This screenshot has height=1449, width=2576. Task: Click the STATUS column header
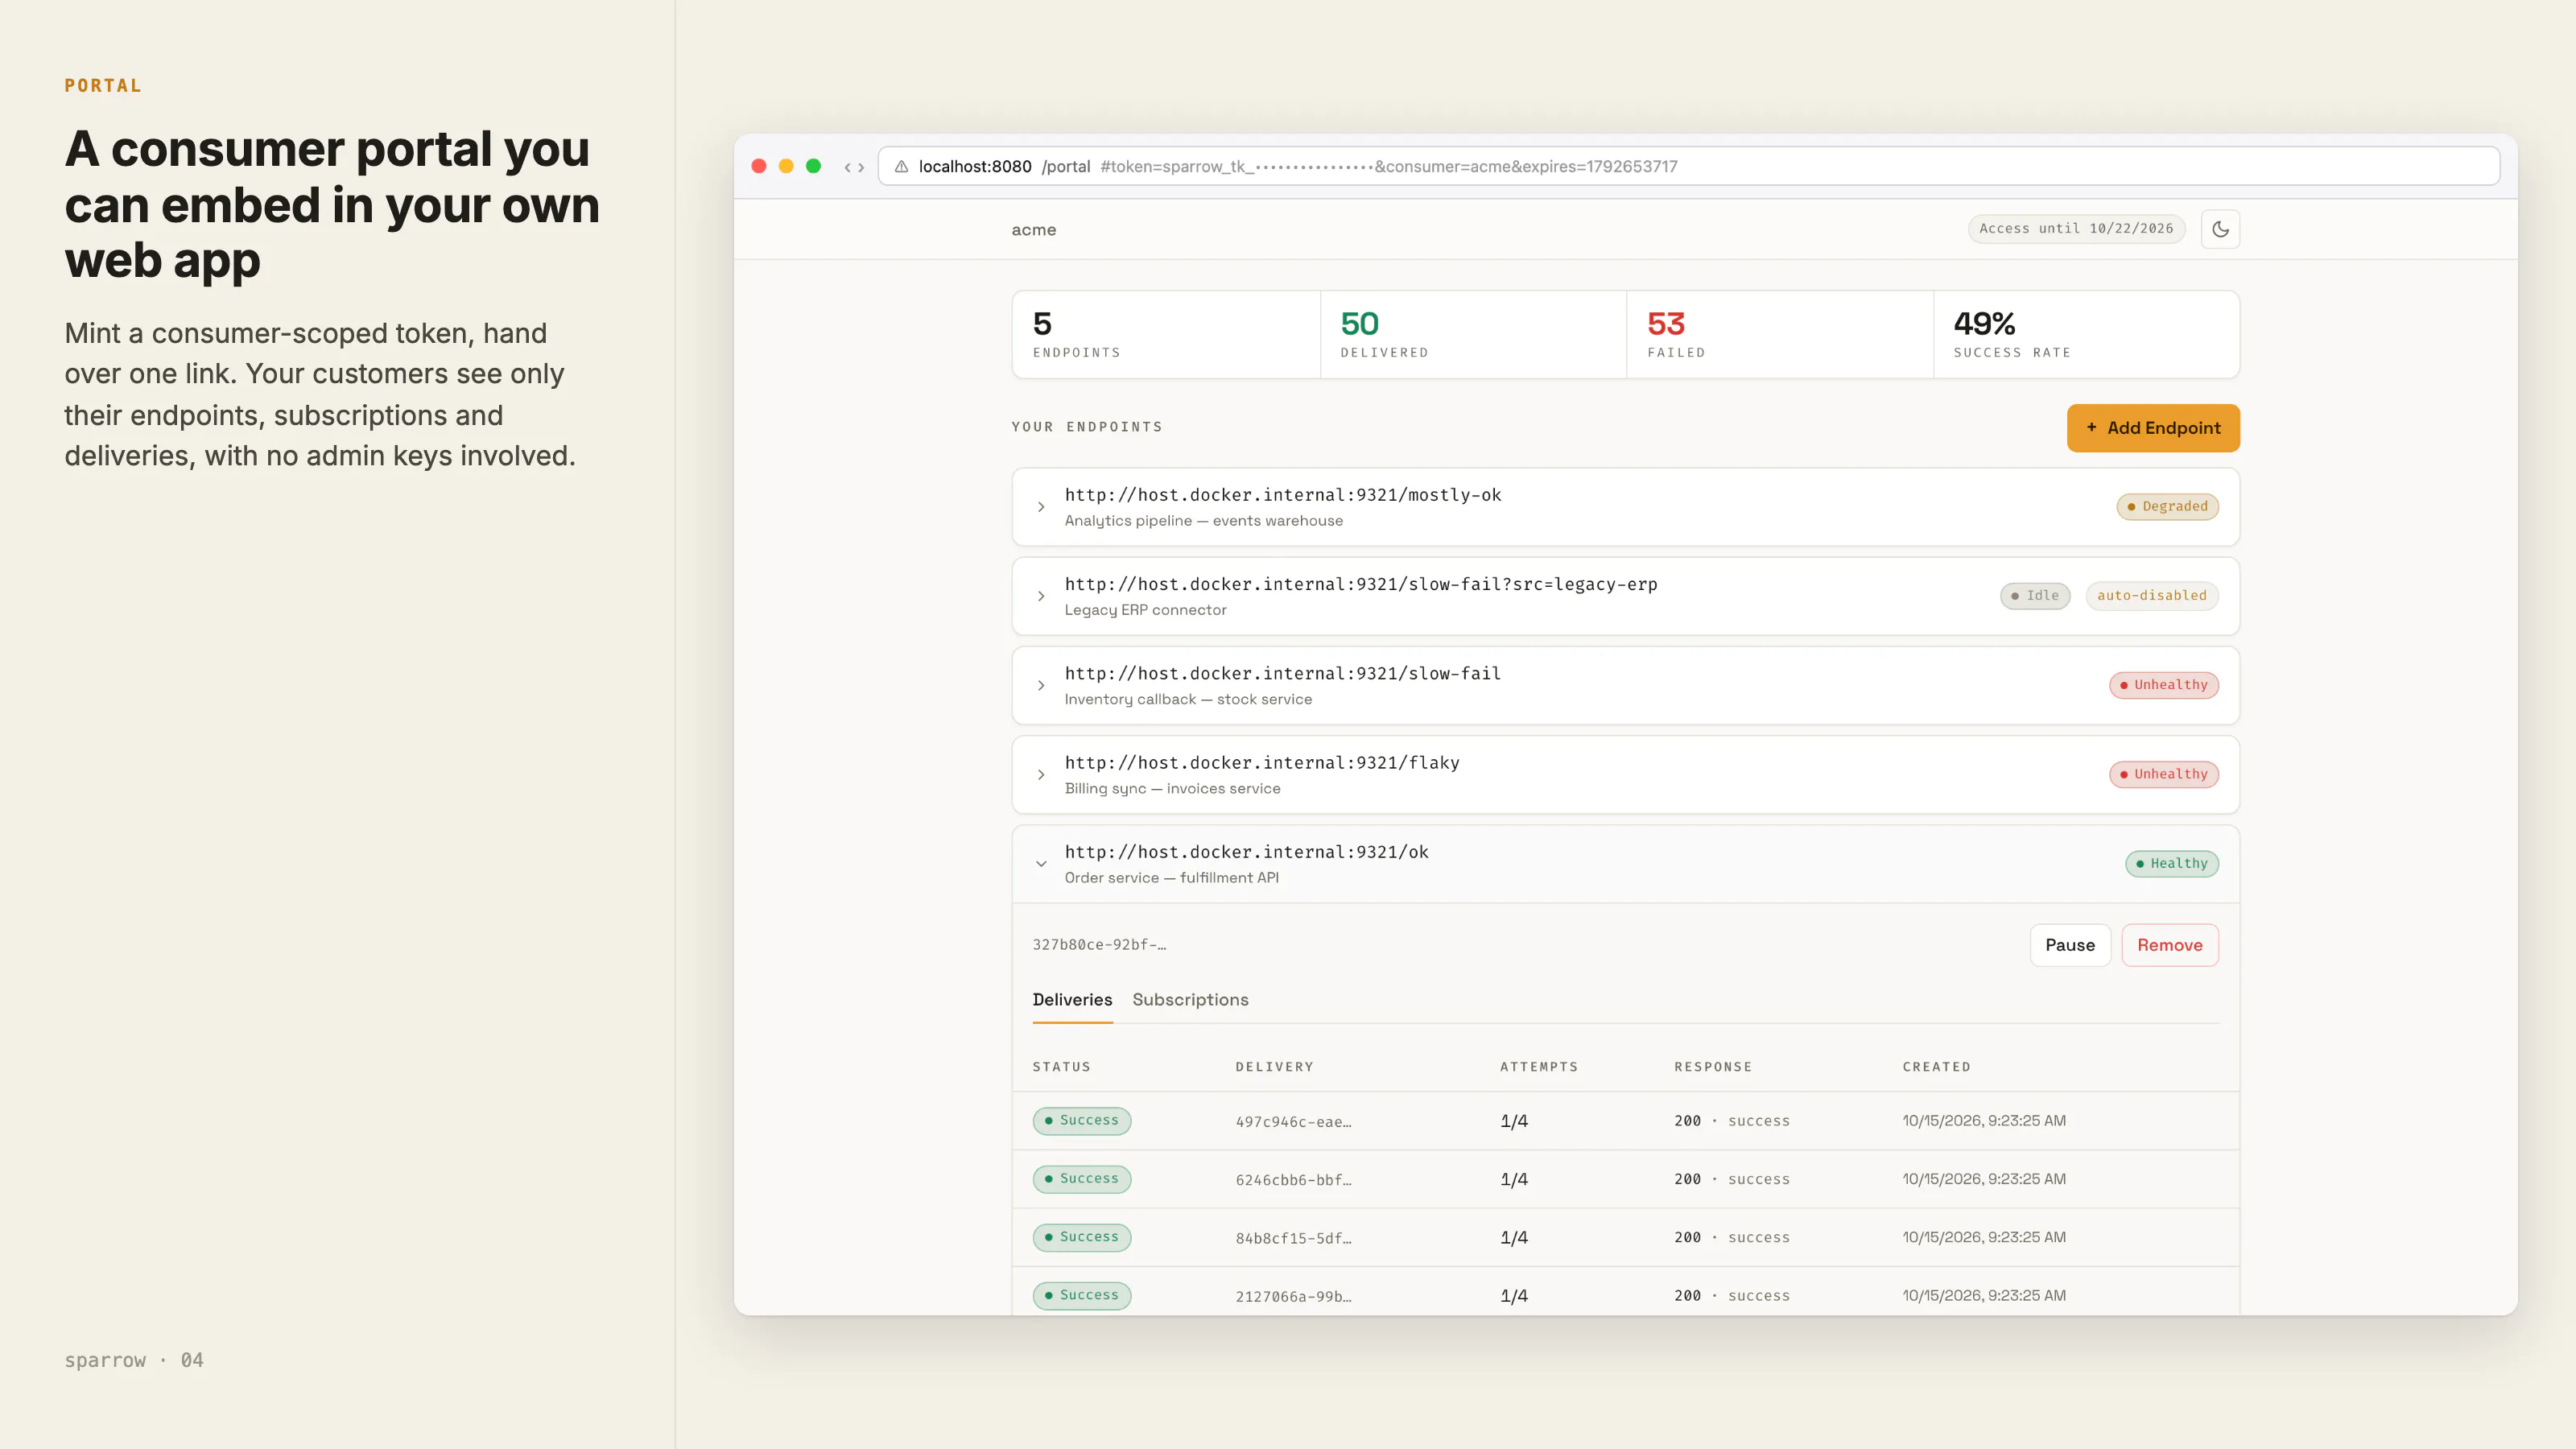point(1061,1067)
